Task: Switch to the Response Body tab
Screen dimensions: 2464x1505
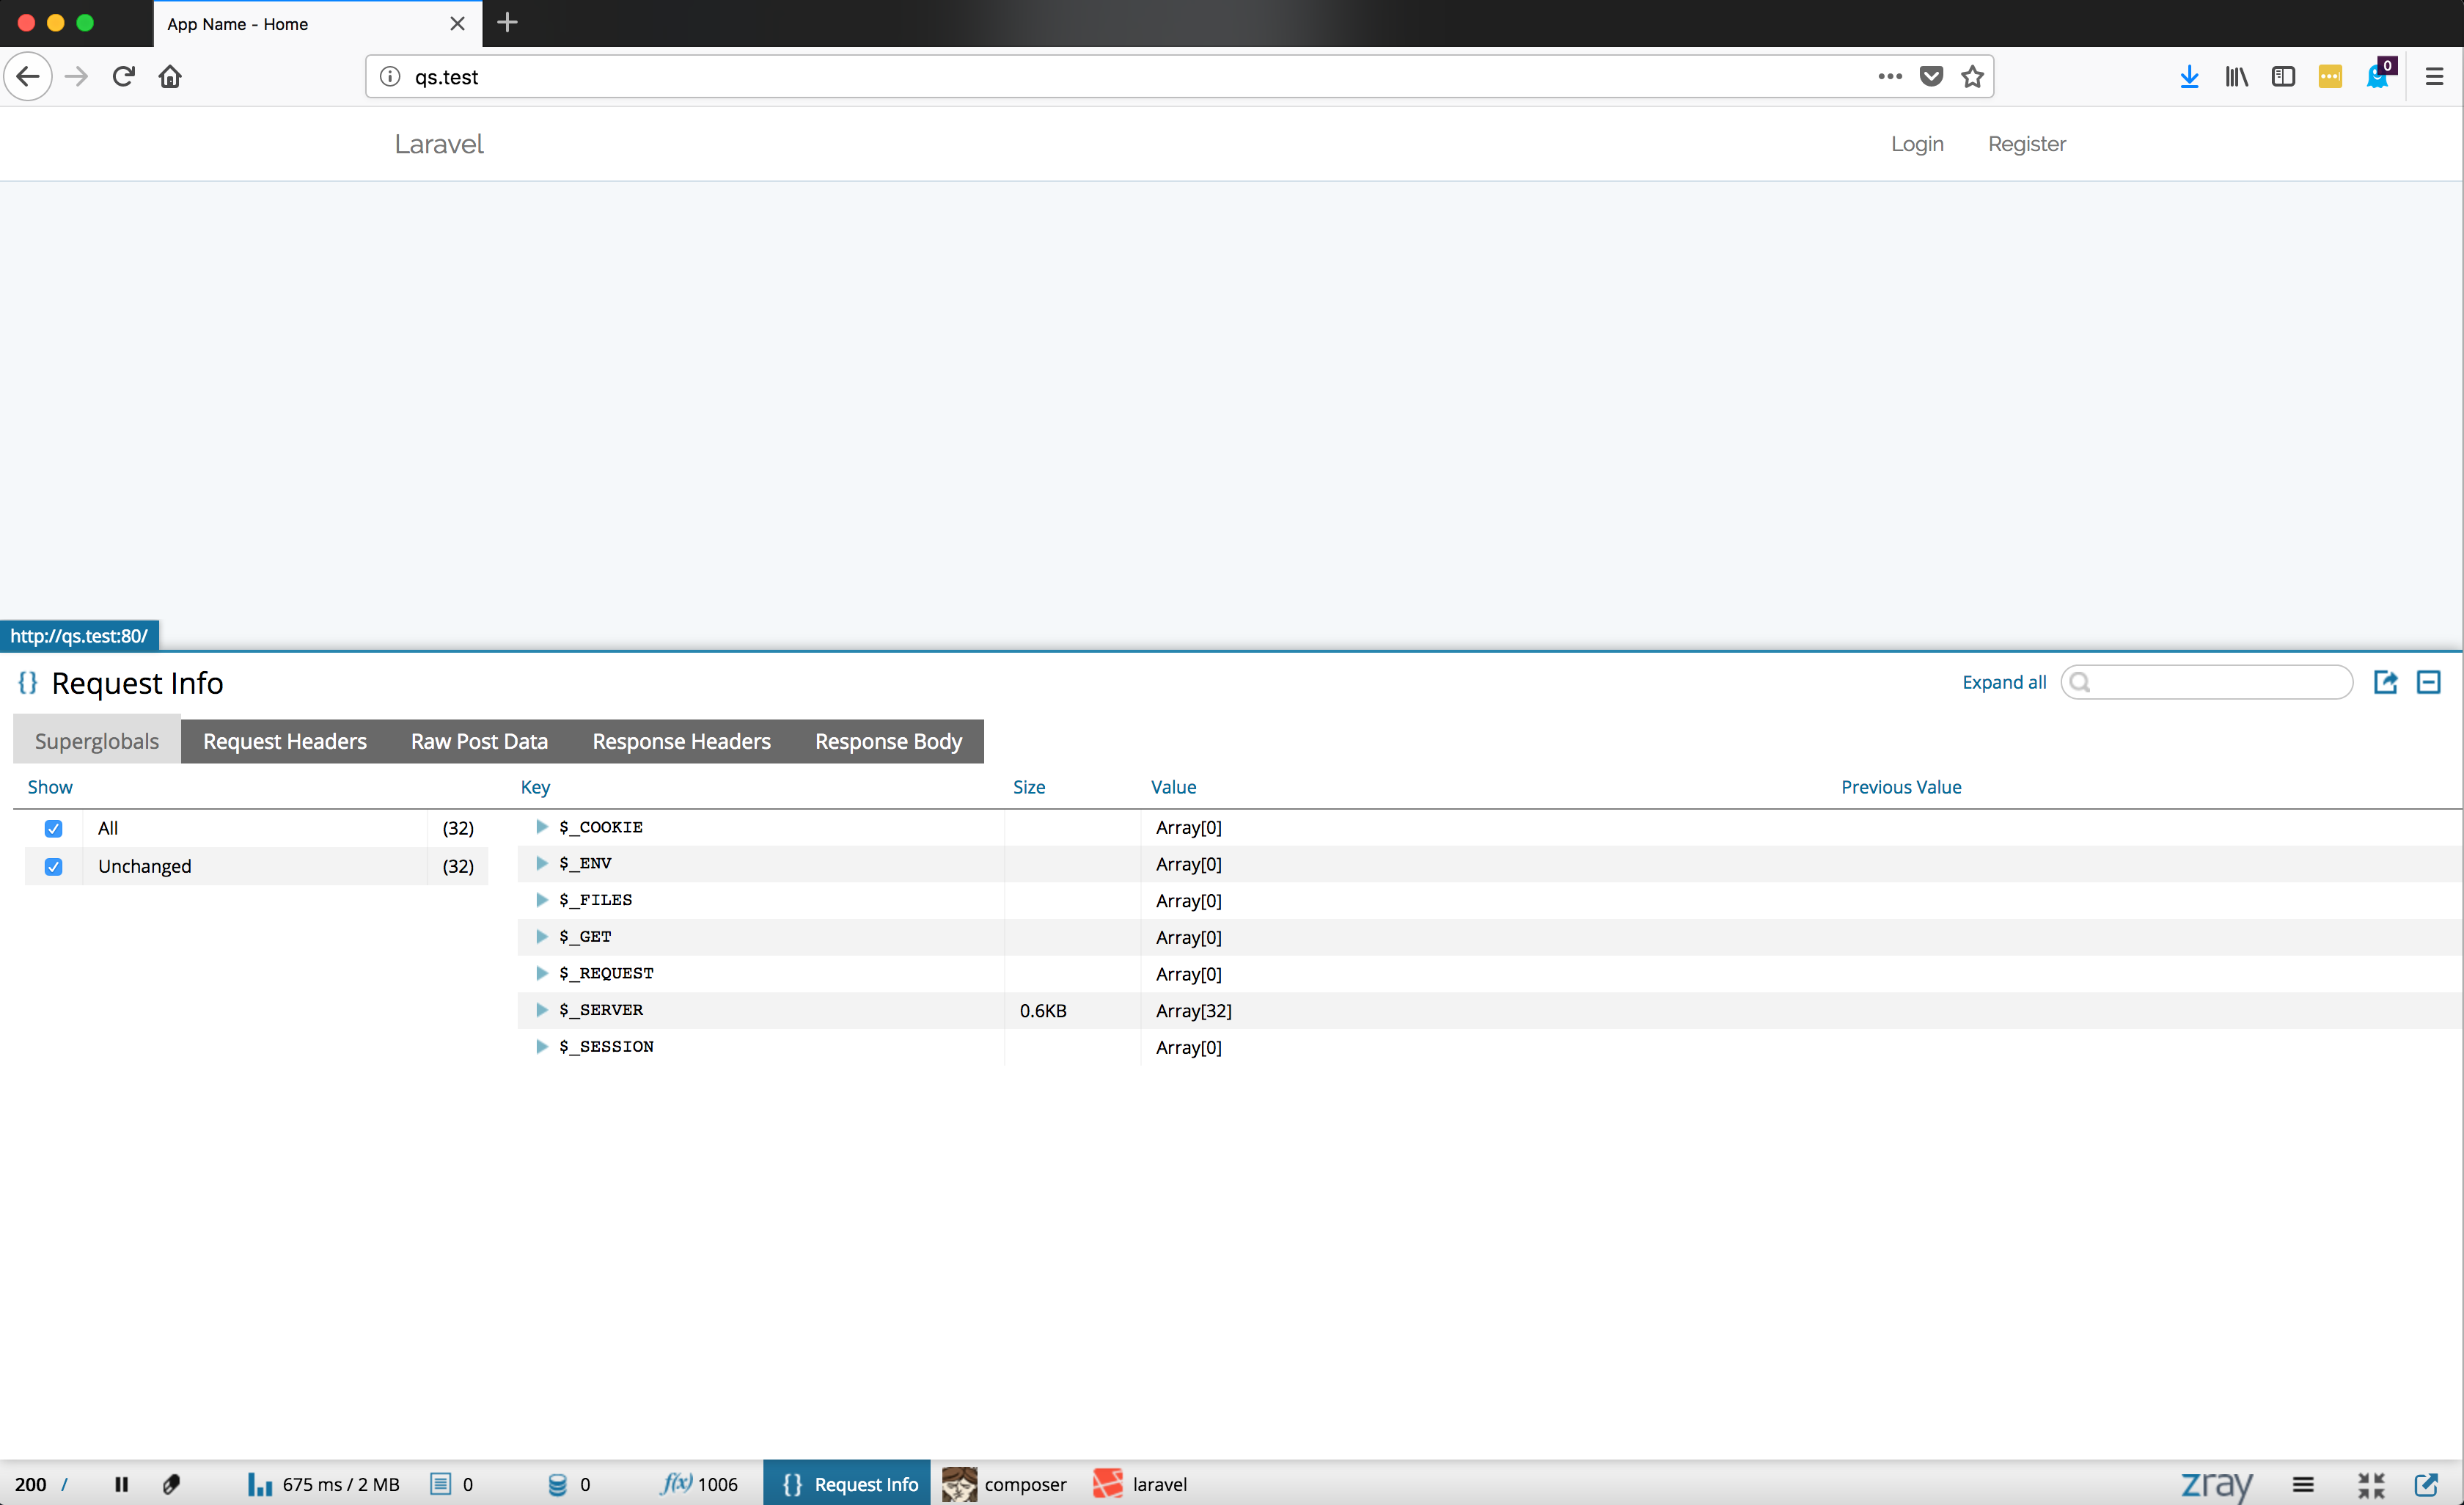Action: pyautogui.click(x=887, y=741)
